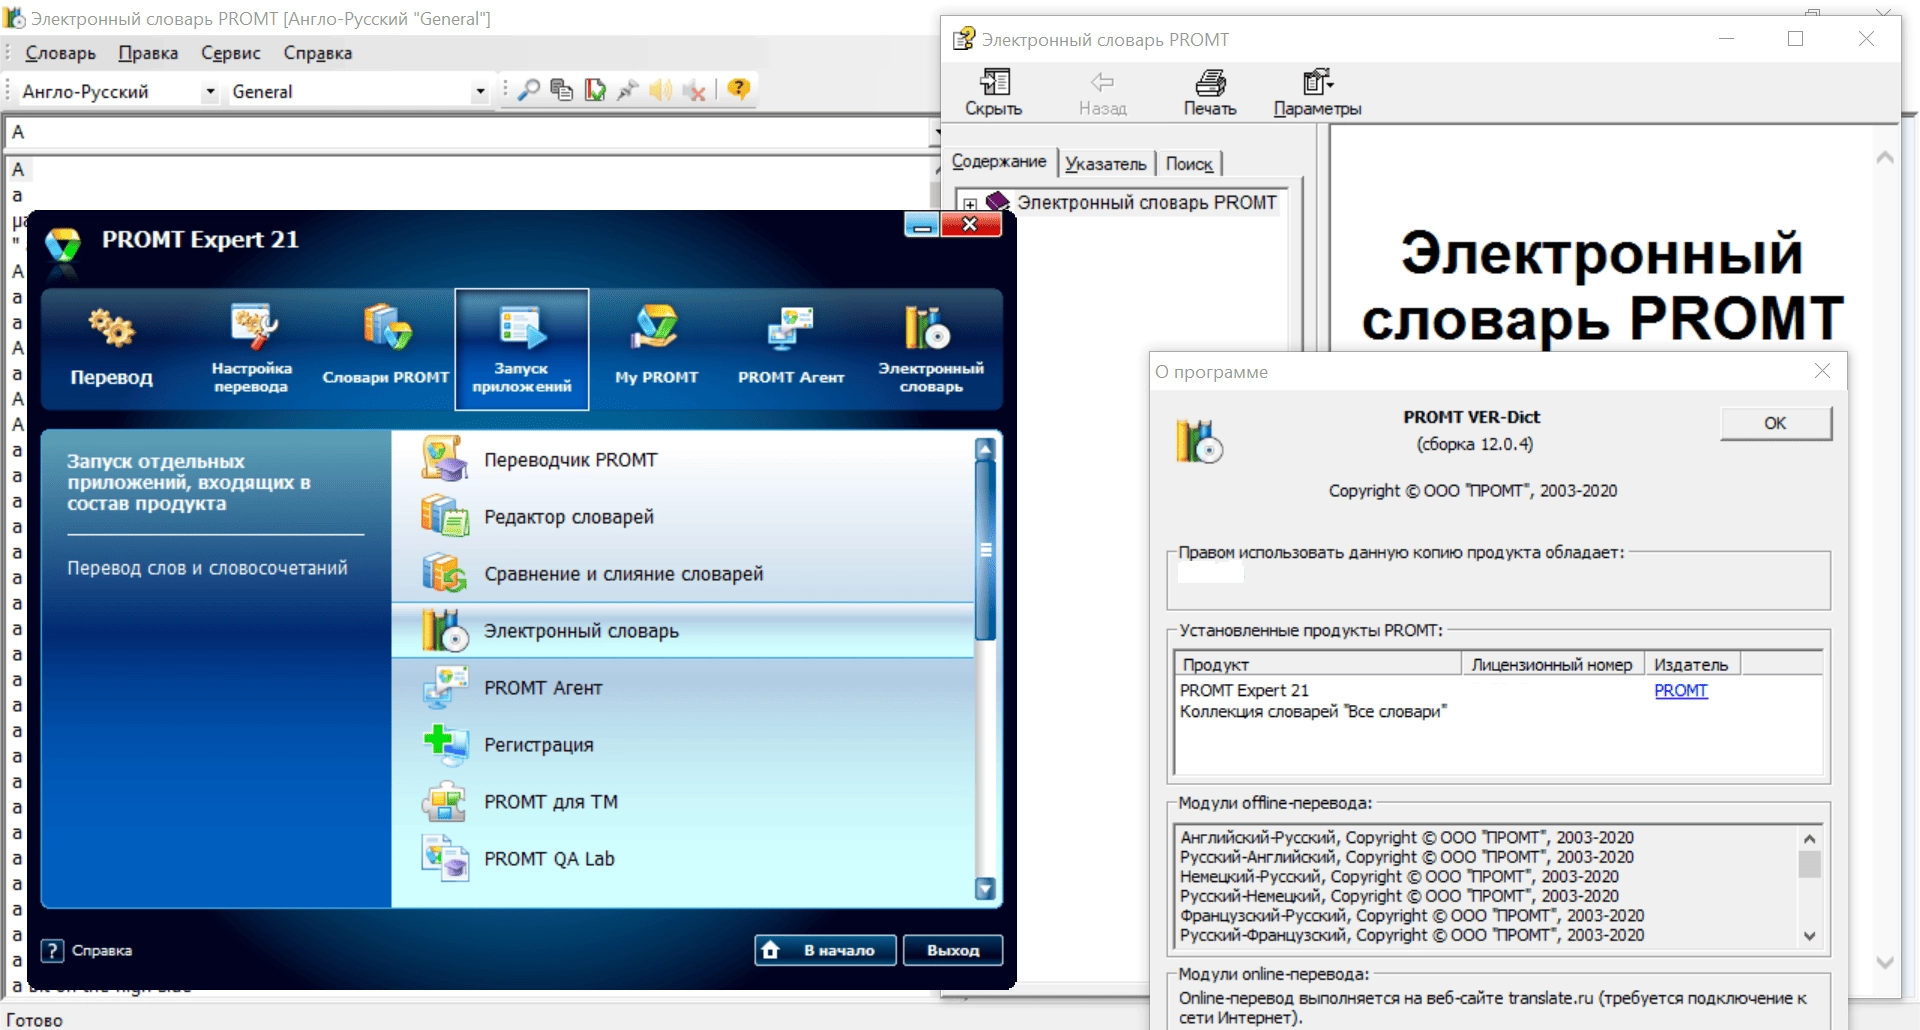
Task: Click the Продукт column header
Action: [1317, 664]
